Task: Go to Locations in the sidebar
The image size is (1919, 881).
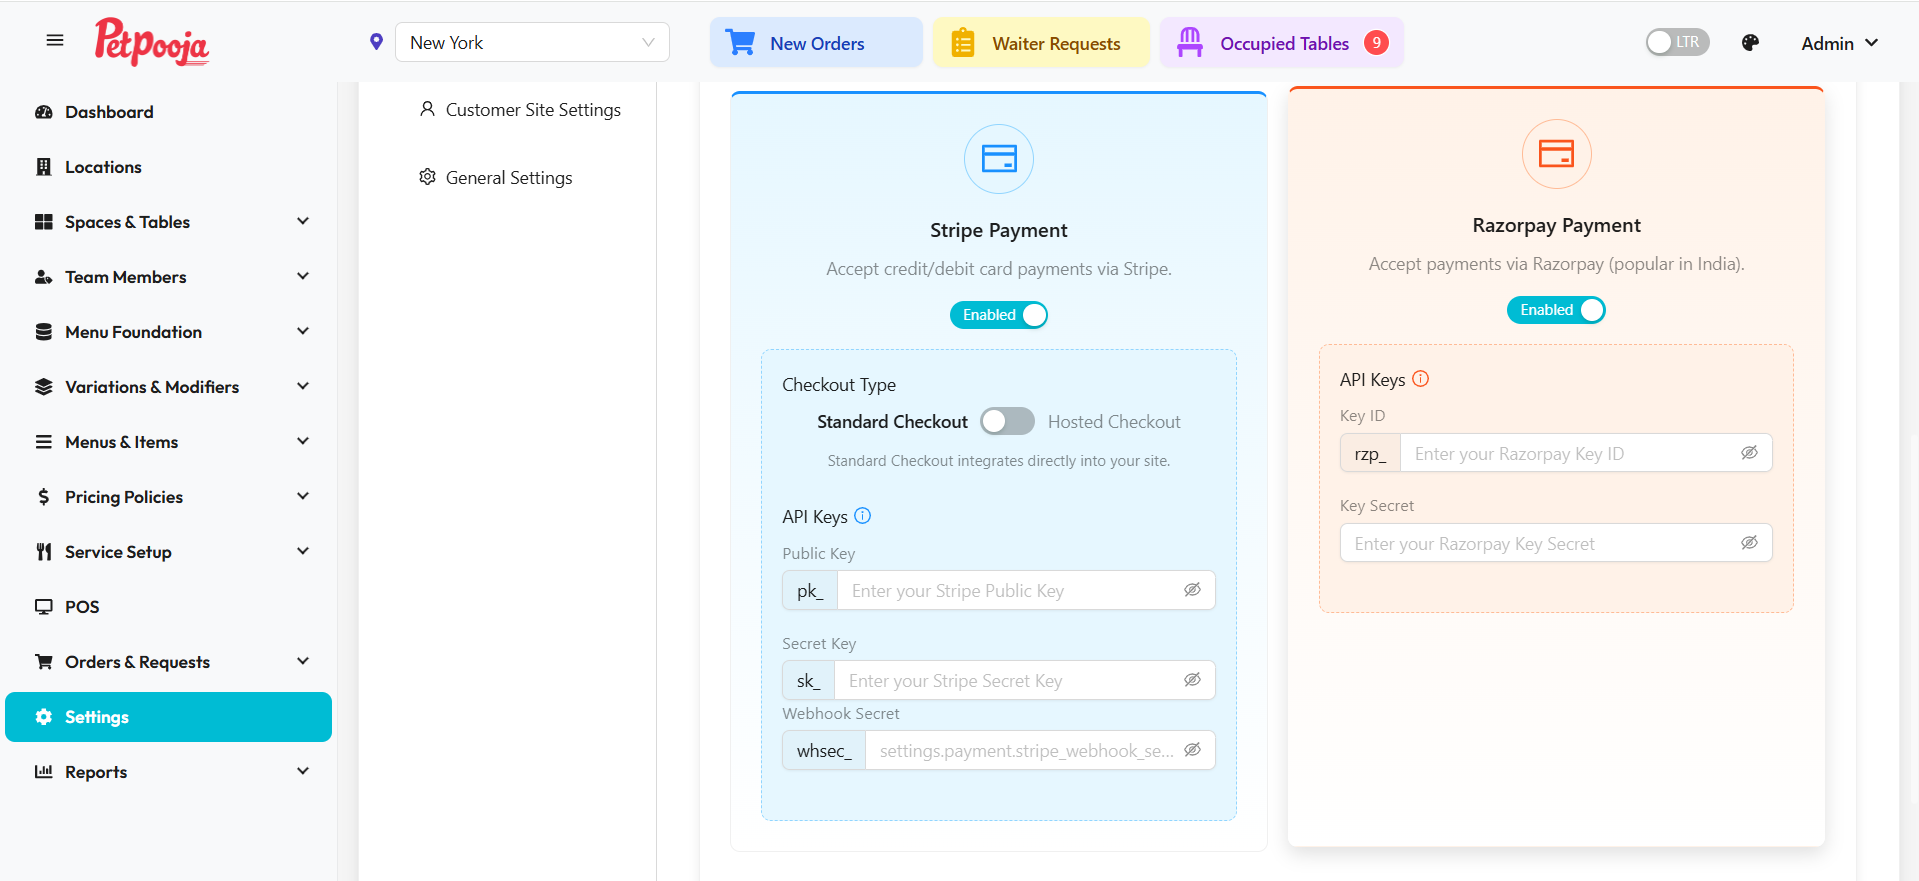Action: [168, 167]
